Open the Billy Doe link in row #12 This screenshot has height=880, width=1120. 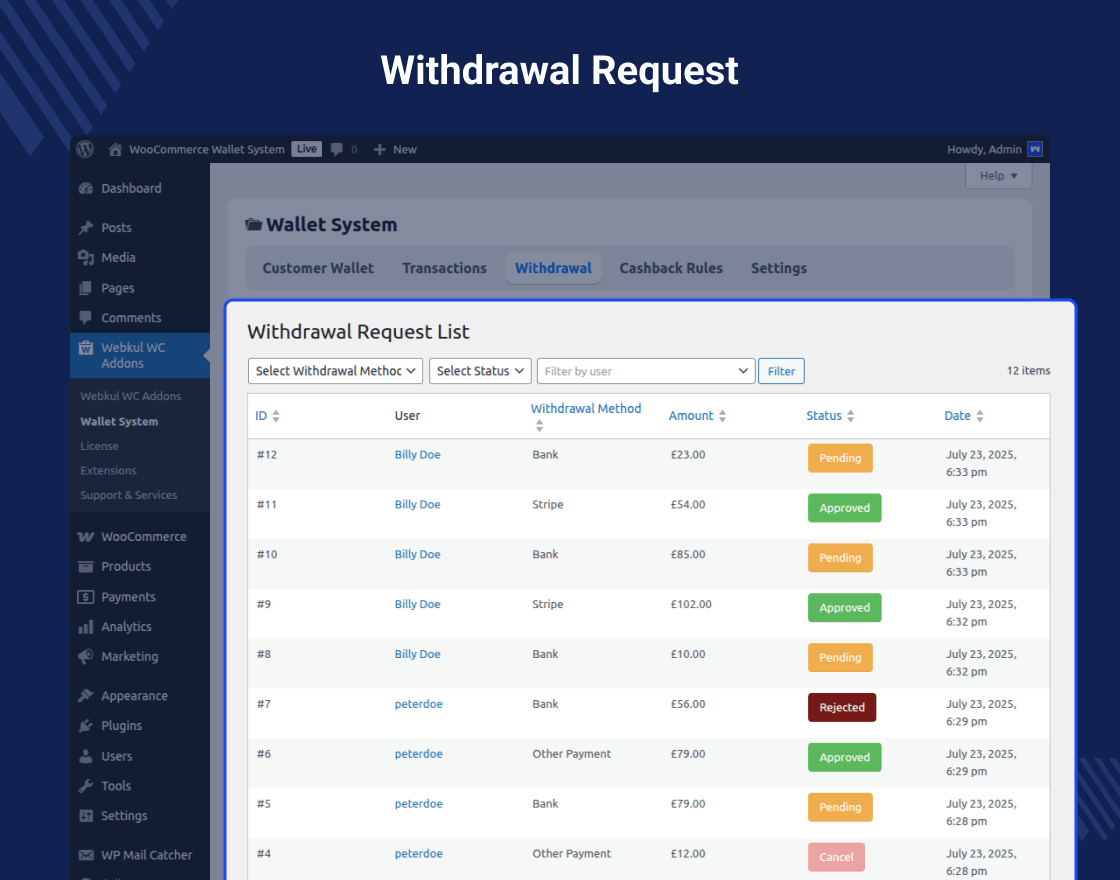coord(418,454)
